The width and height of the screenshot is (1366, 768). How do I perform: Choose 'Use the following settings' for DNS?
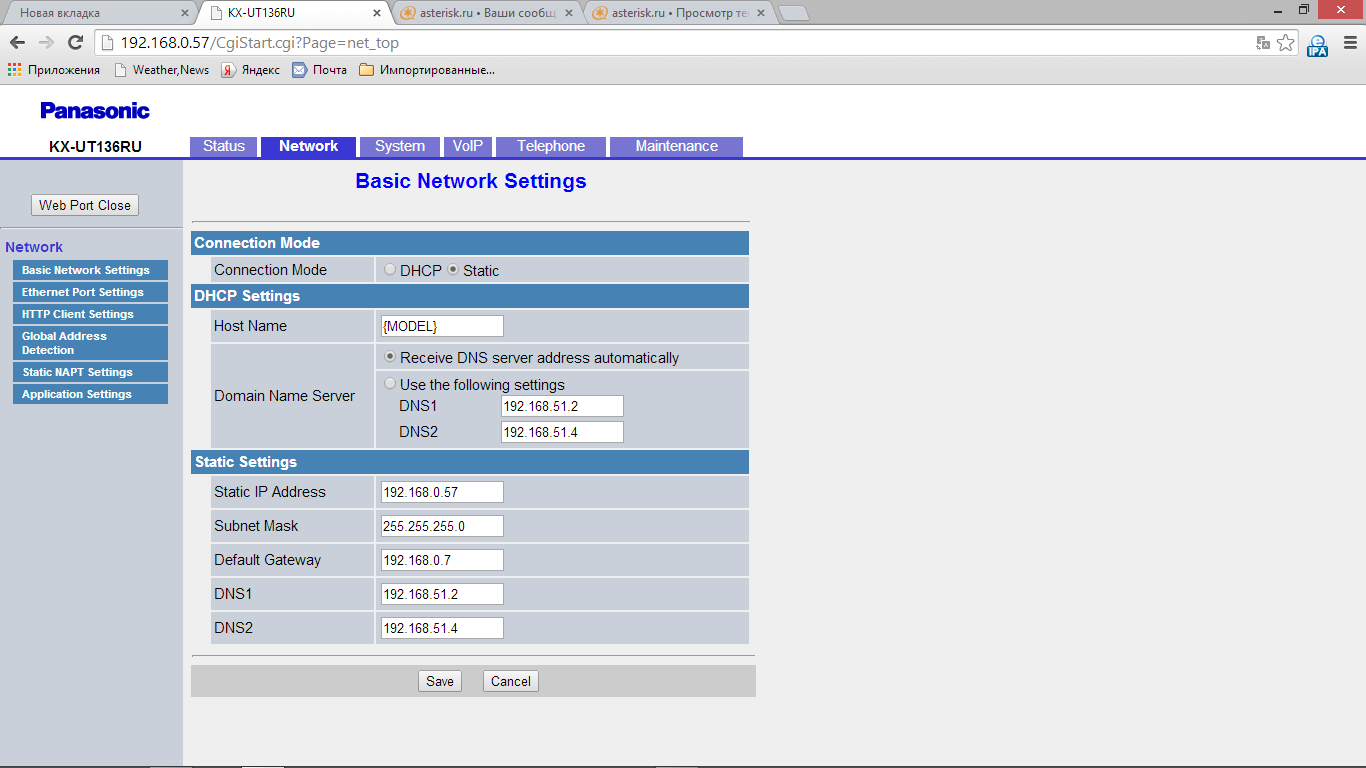[390, 384]
